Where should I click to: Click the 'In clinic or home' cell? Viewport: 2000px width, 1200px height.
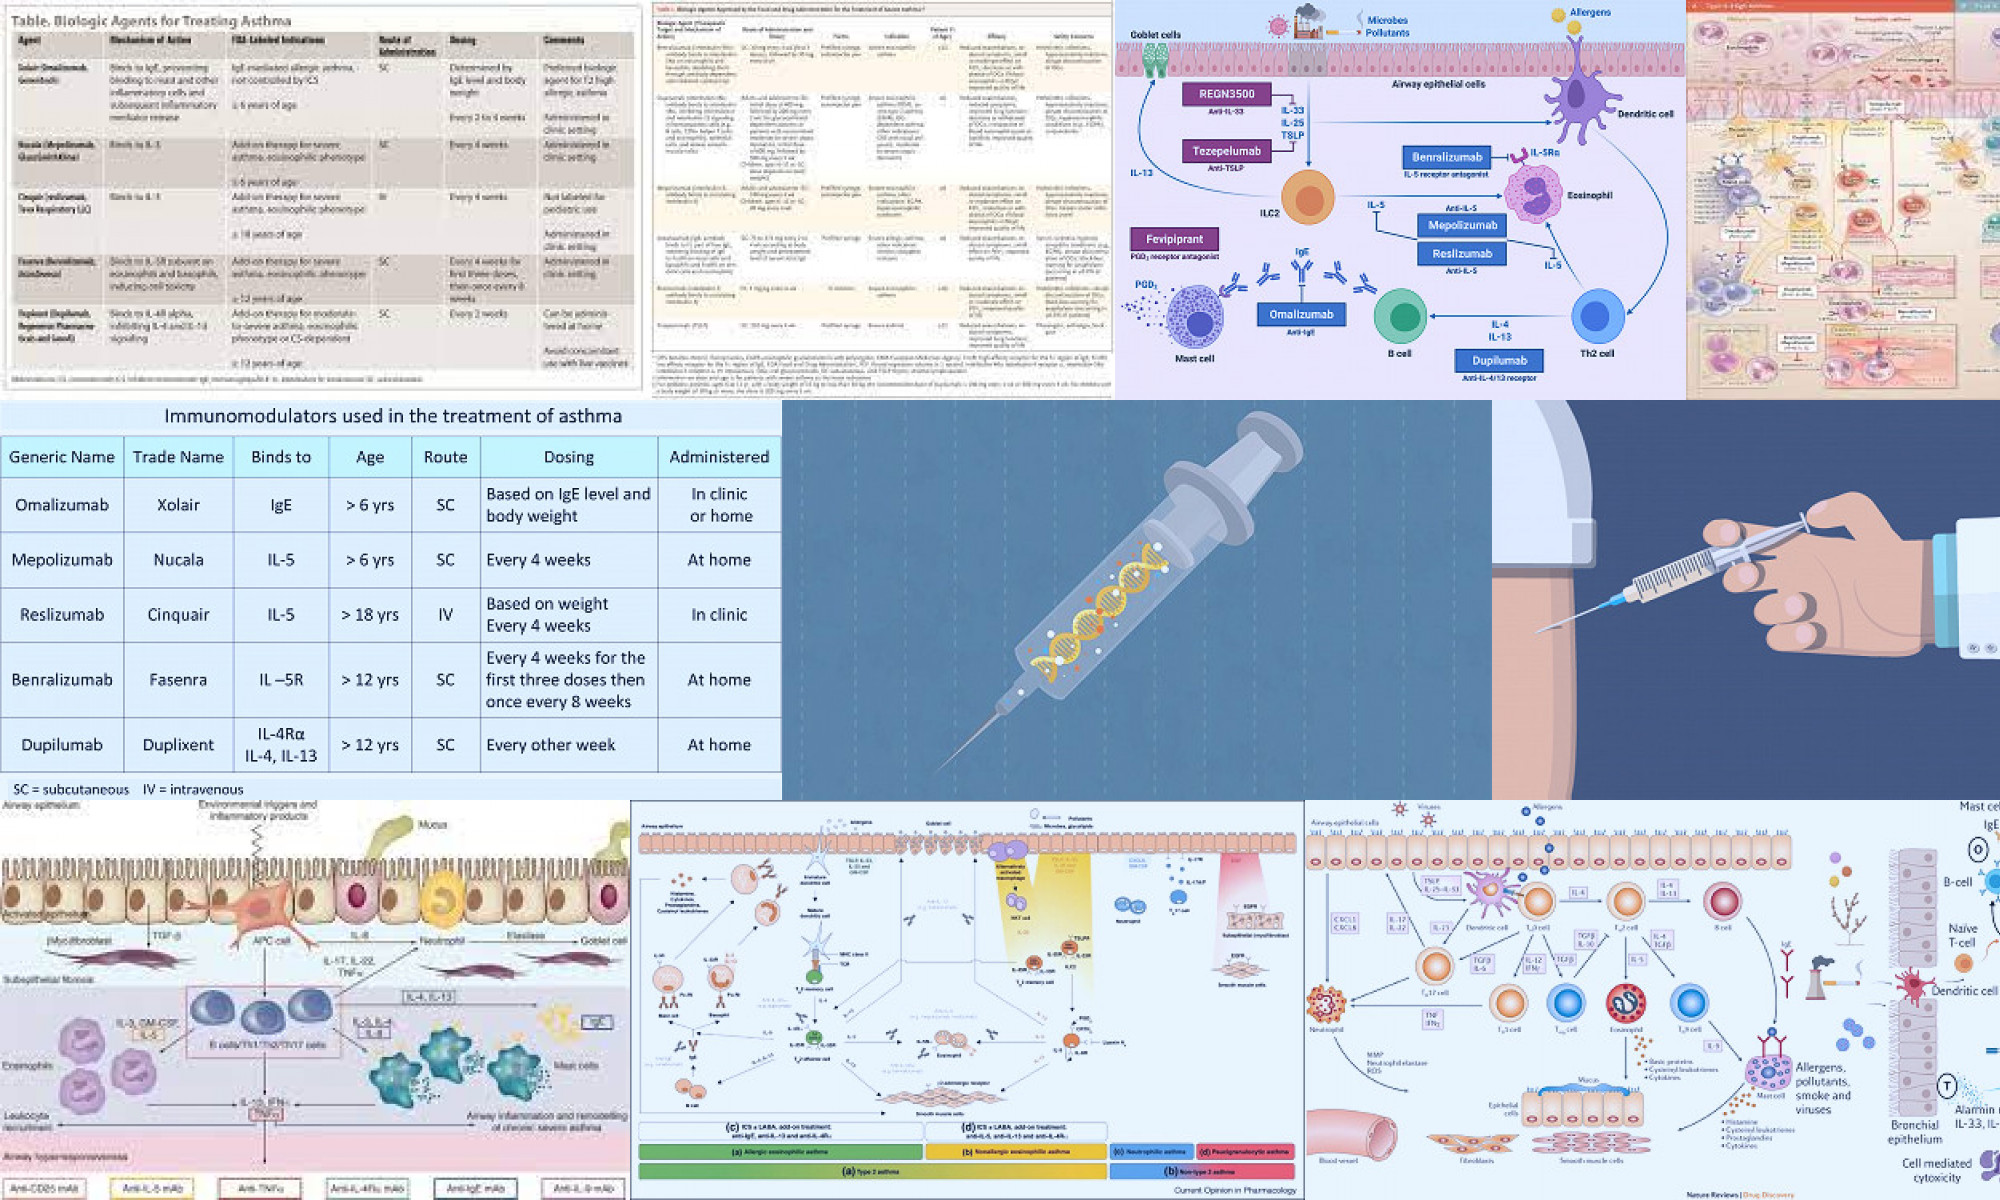719,505
